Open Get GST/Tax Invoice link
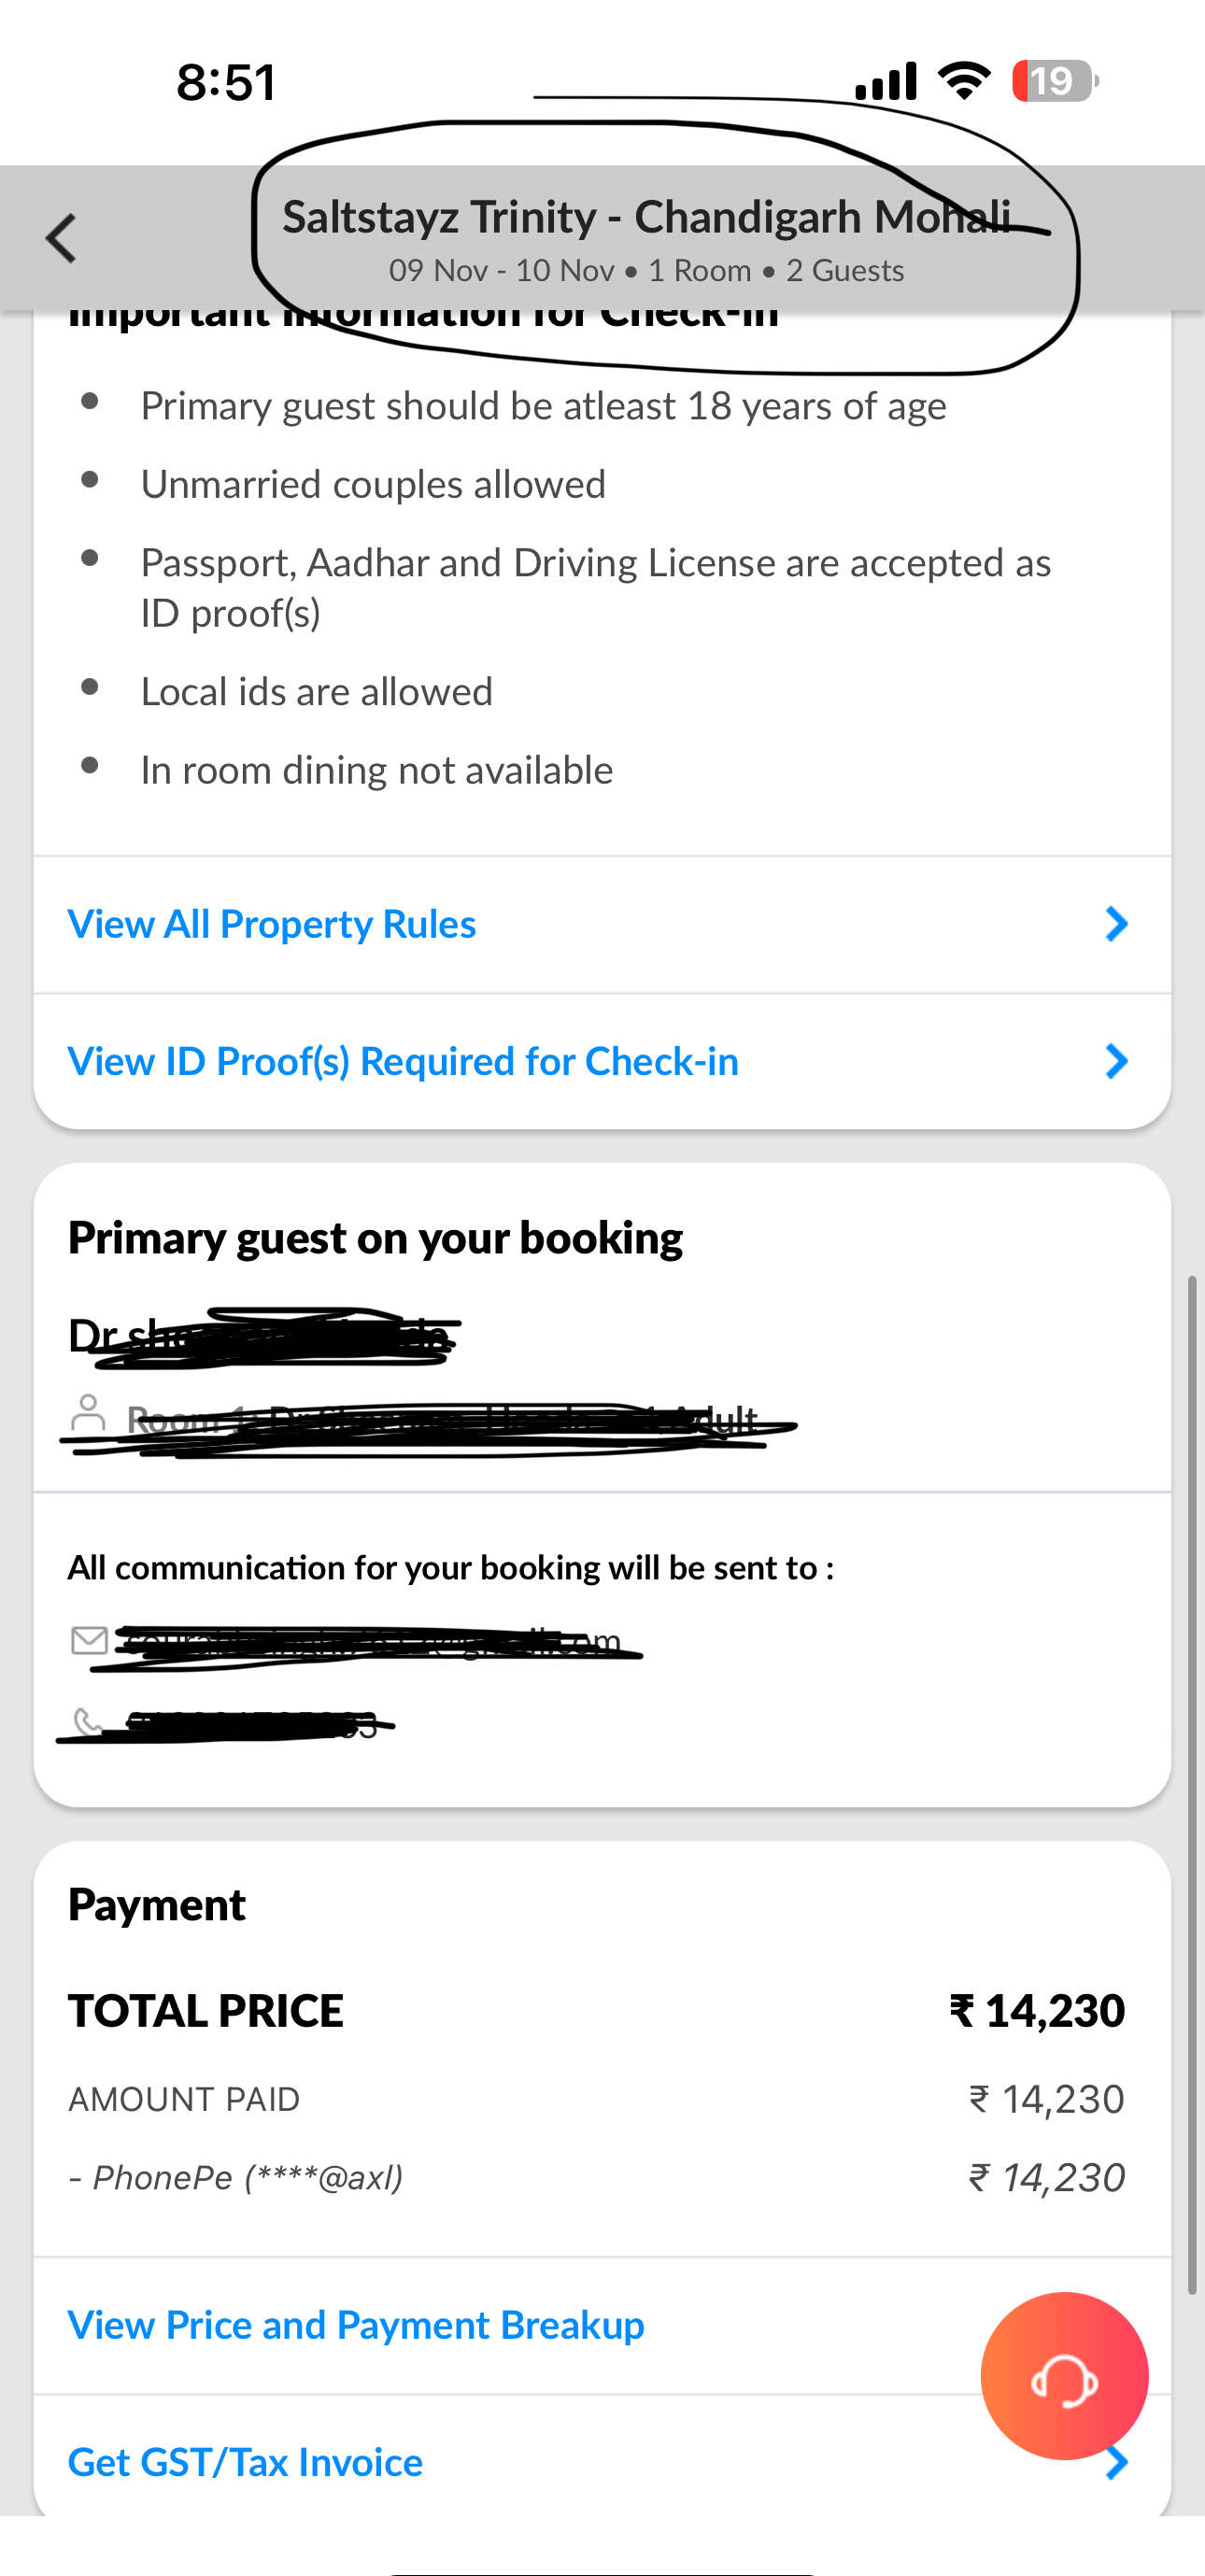Image resolution: width=1205 pixels, height=2576 pixels. click(245, 2462)
